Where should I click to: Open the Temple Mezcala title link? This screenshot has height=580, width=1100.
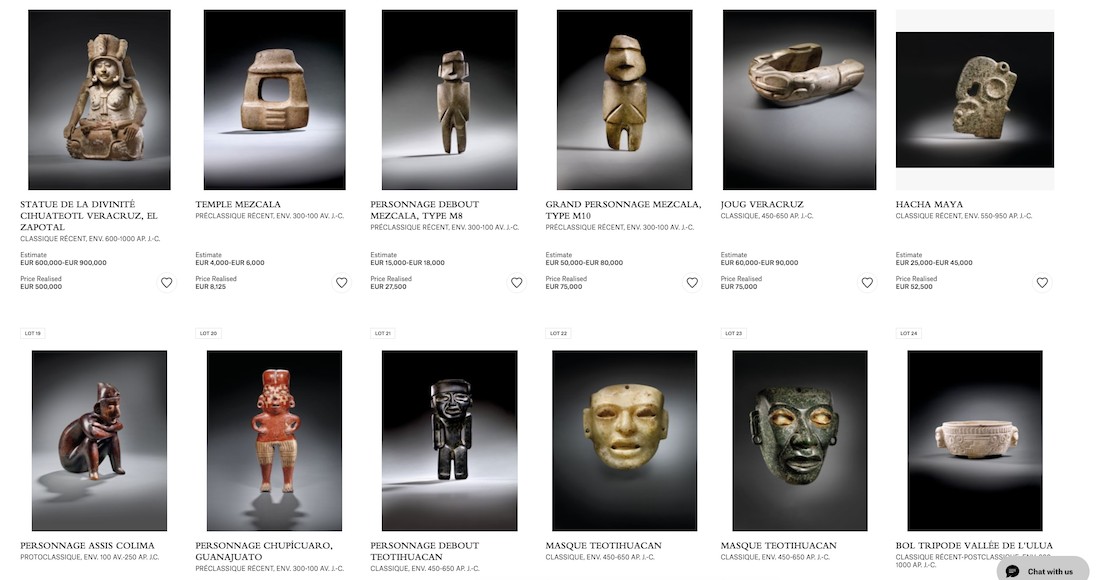(x=238, y=204)
